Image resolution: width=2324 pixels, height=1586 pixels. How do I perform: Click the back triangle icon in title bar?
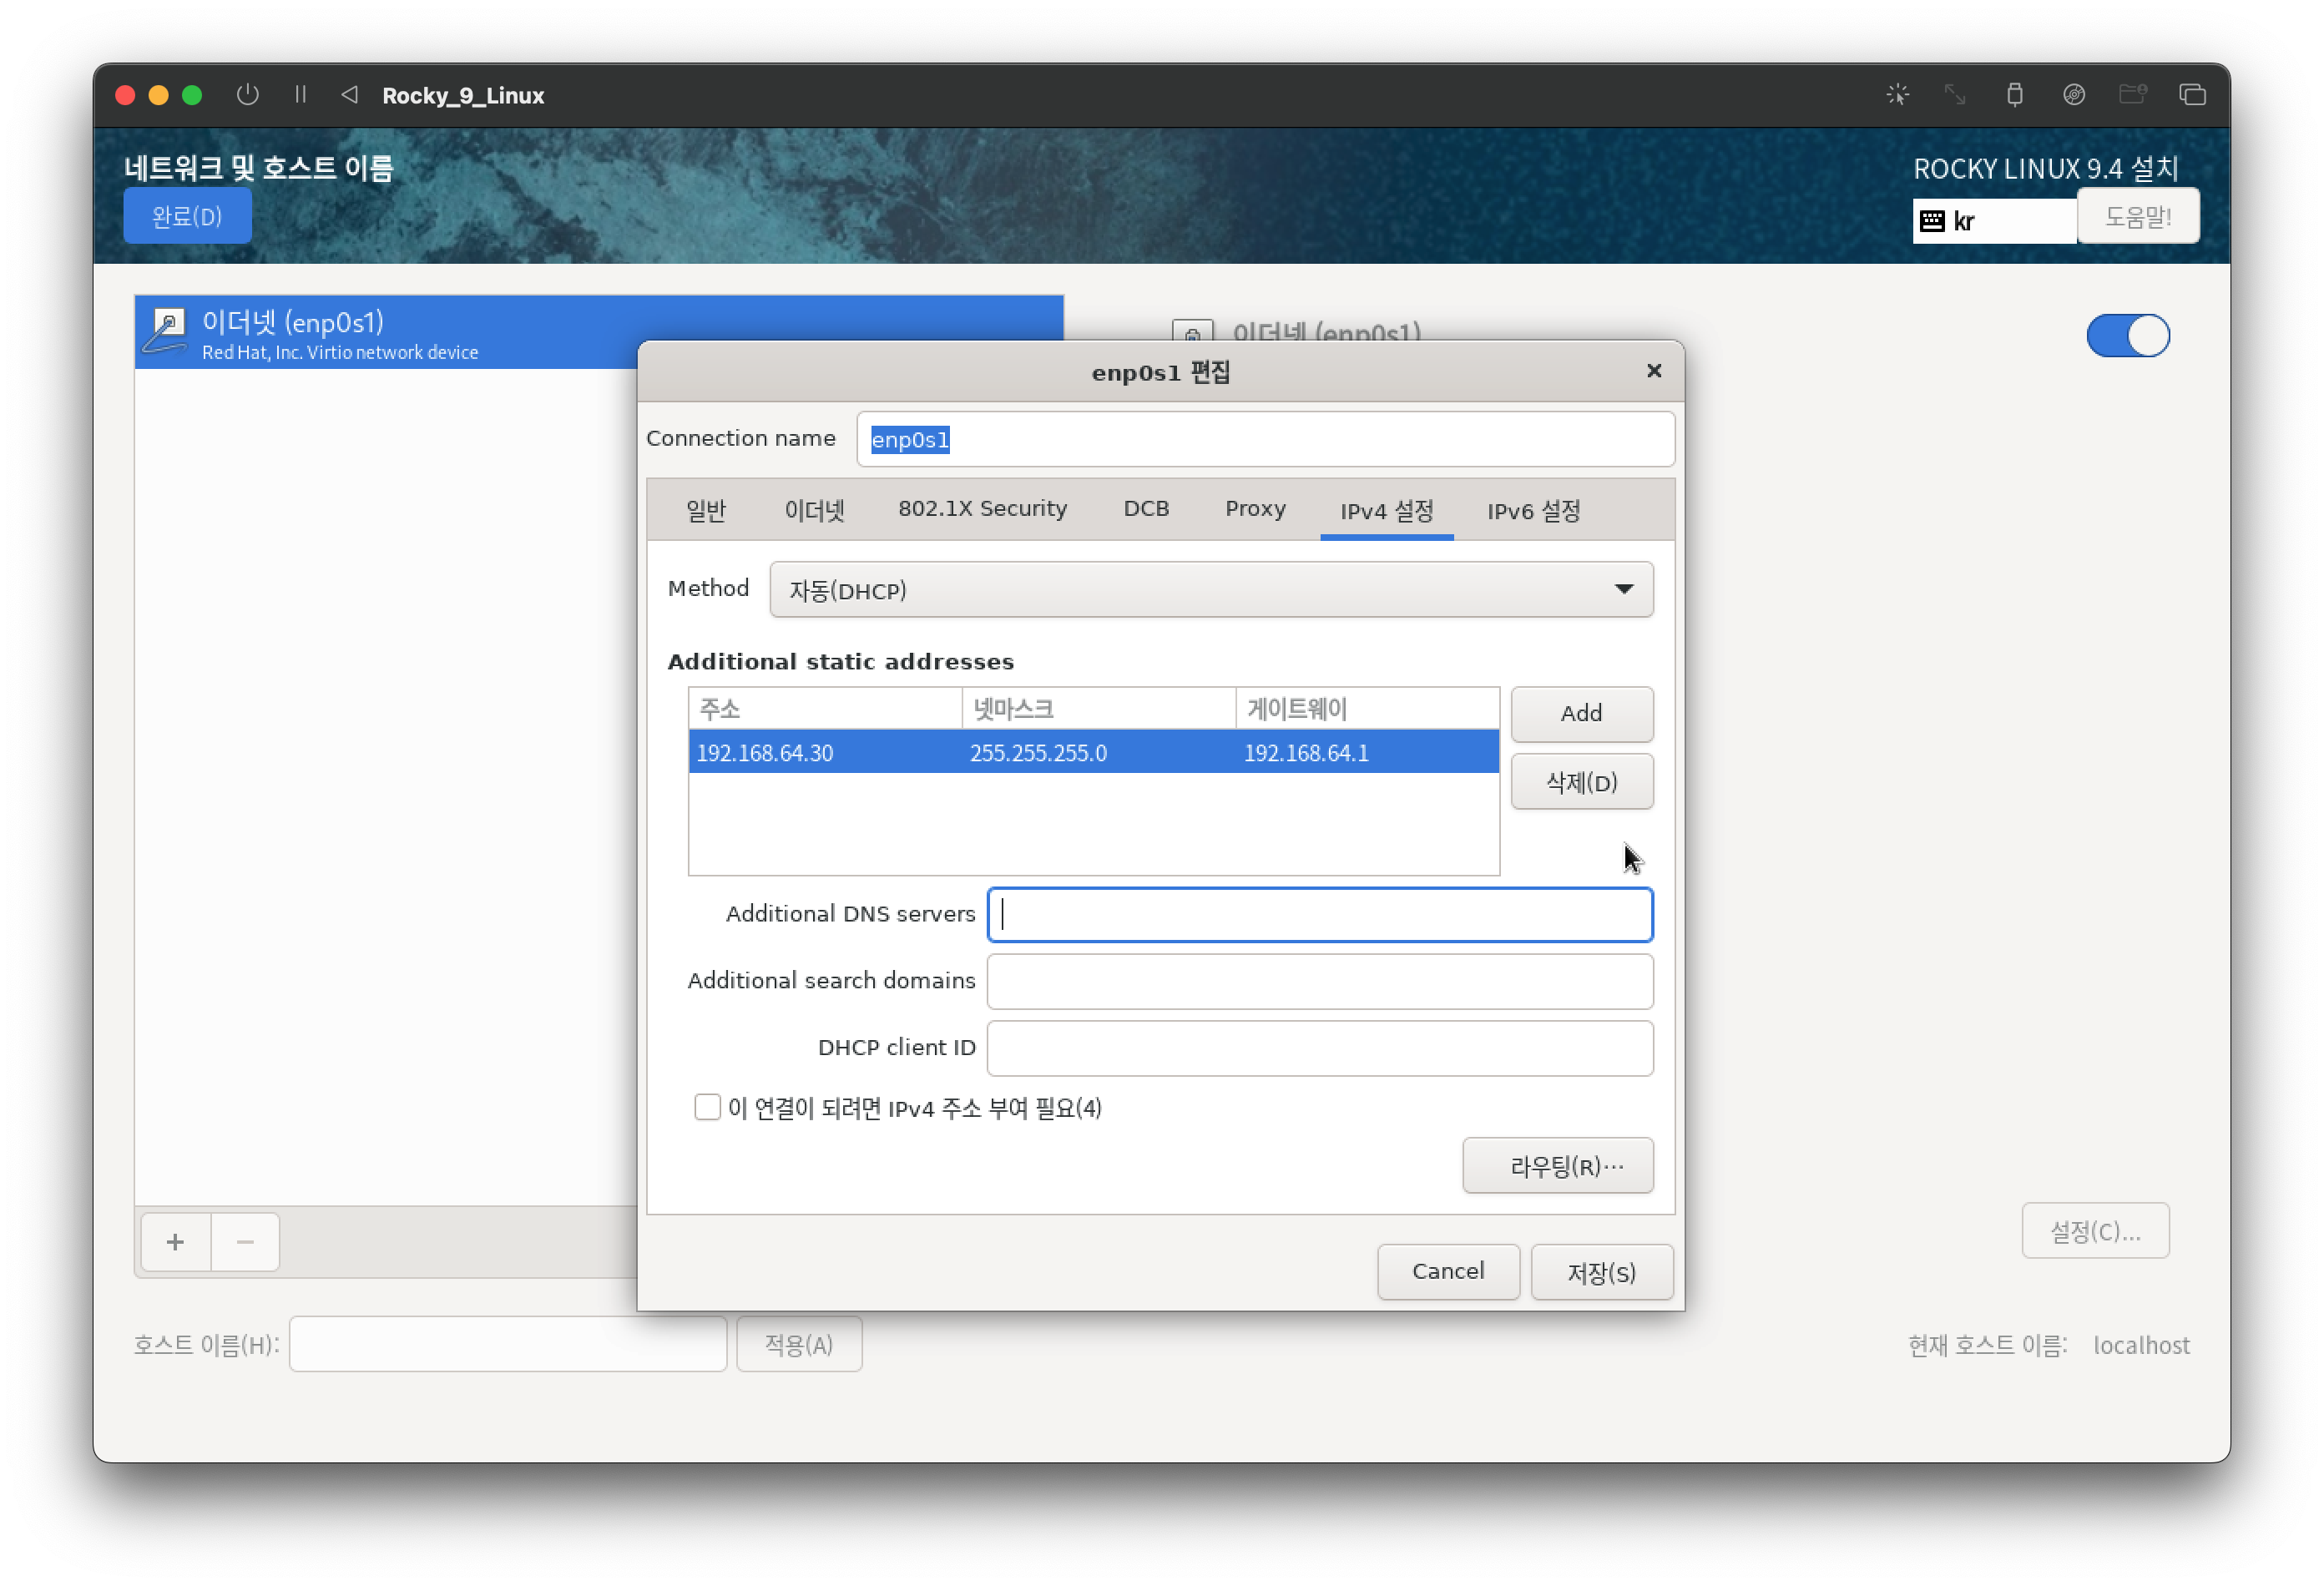pyautogui.click(x=349, y=95)
